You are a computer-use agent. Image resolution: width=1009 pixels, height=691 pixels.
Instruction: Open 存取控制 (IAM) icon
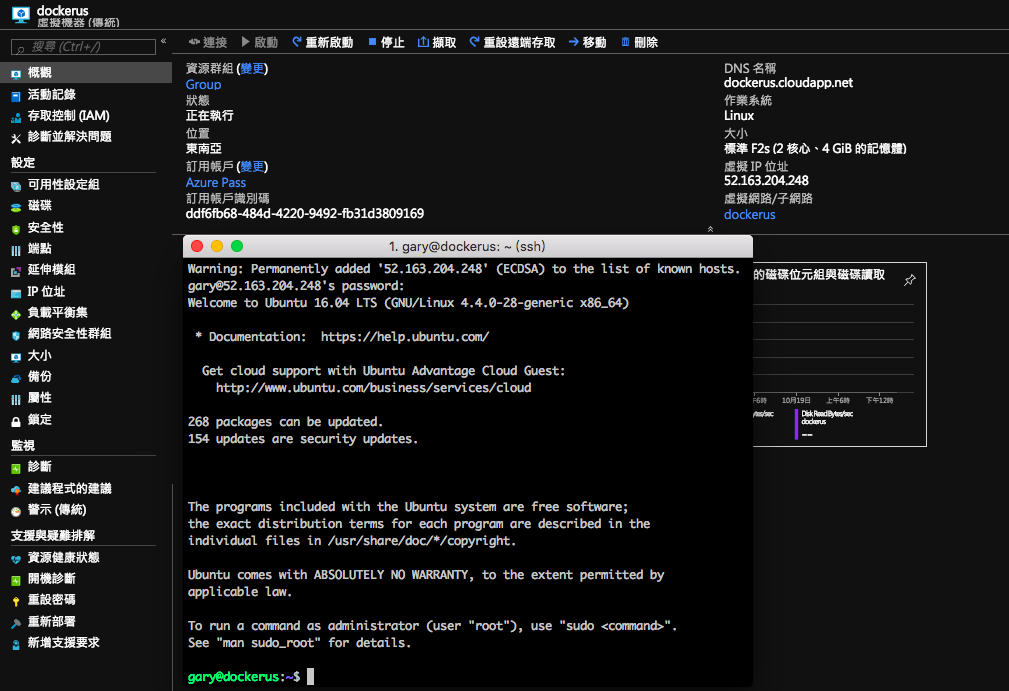click(x=16, y=117)
